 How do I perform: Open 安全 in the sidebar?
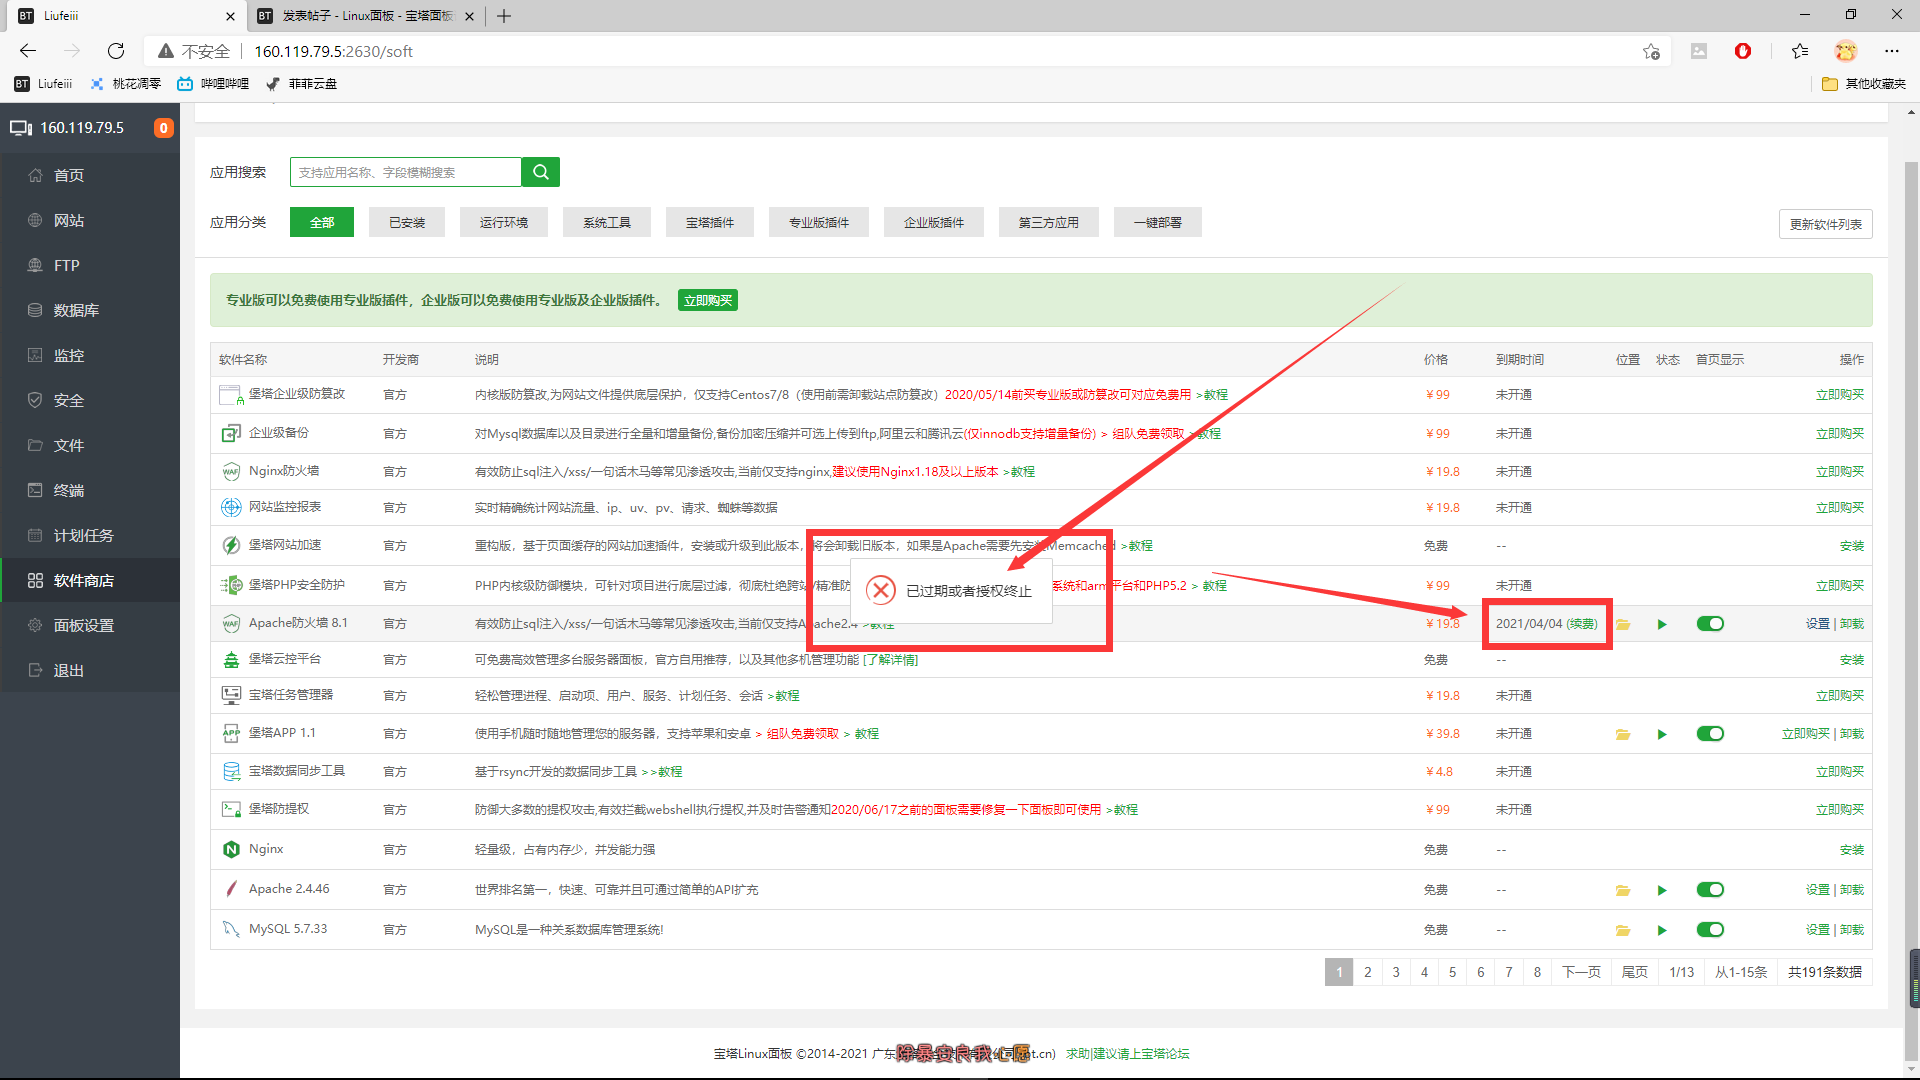90,400
